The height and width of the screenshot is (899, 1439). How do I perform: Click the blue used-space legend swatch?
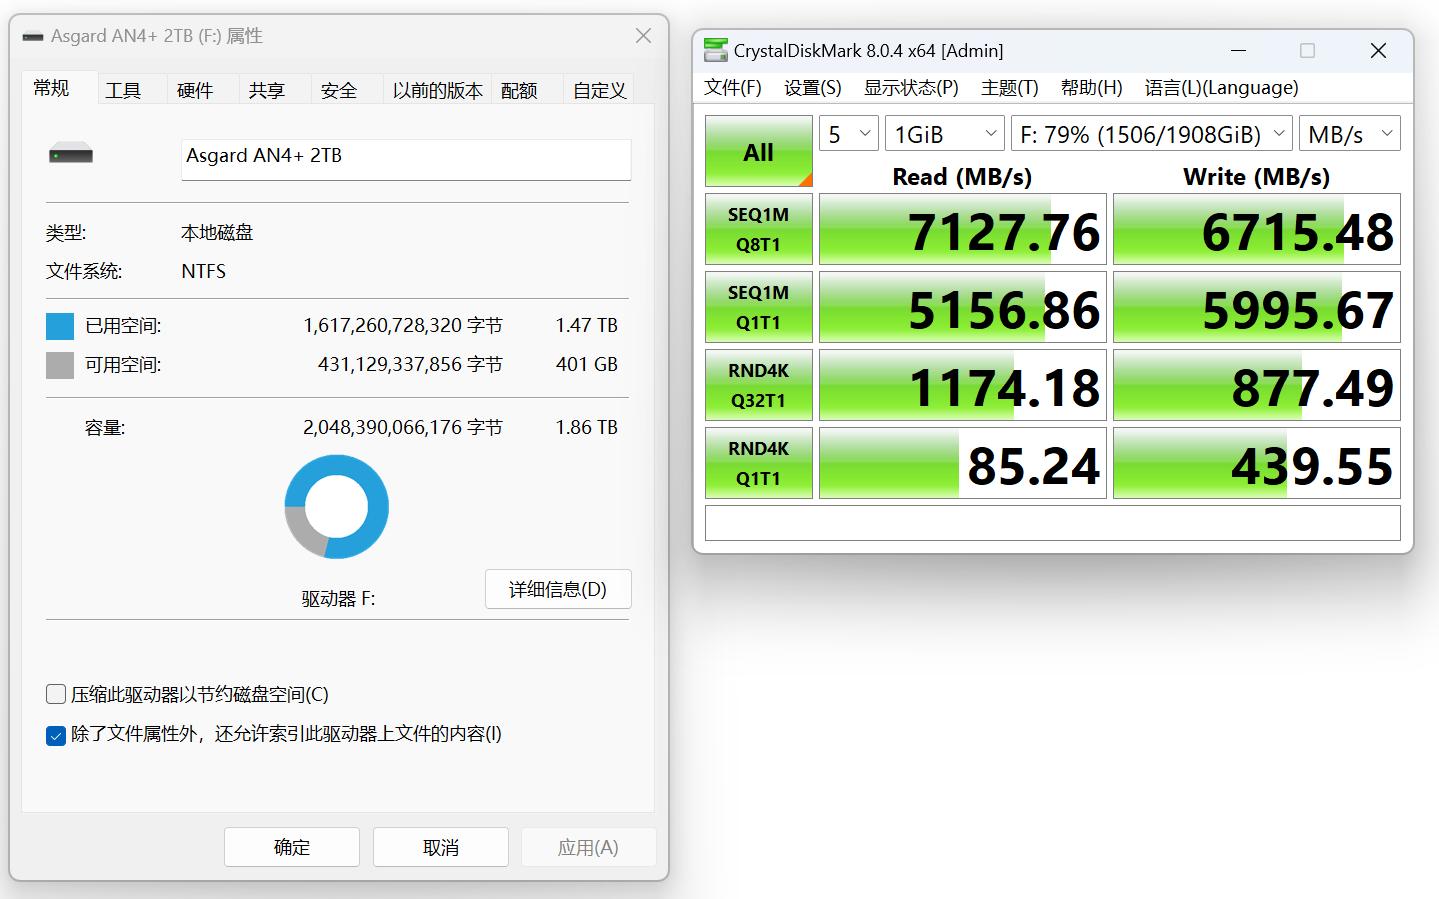[x=57, y=324]
